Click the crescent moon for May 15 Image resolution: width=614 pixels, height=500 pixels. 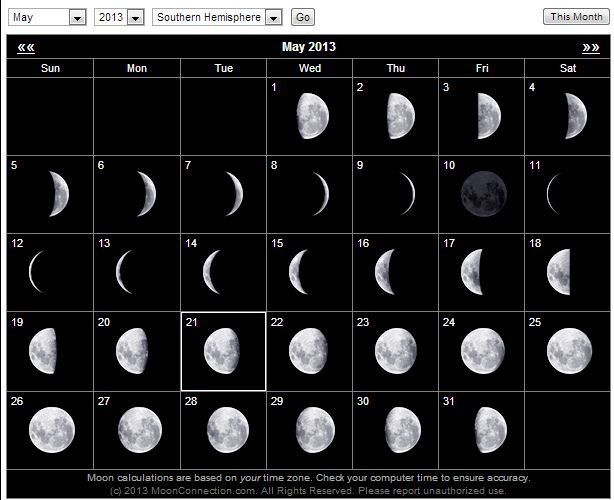[x=299, y=272]
